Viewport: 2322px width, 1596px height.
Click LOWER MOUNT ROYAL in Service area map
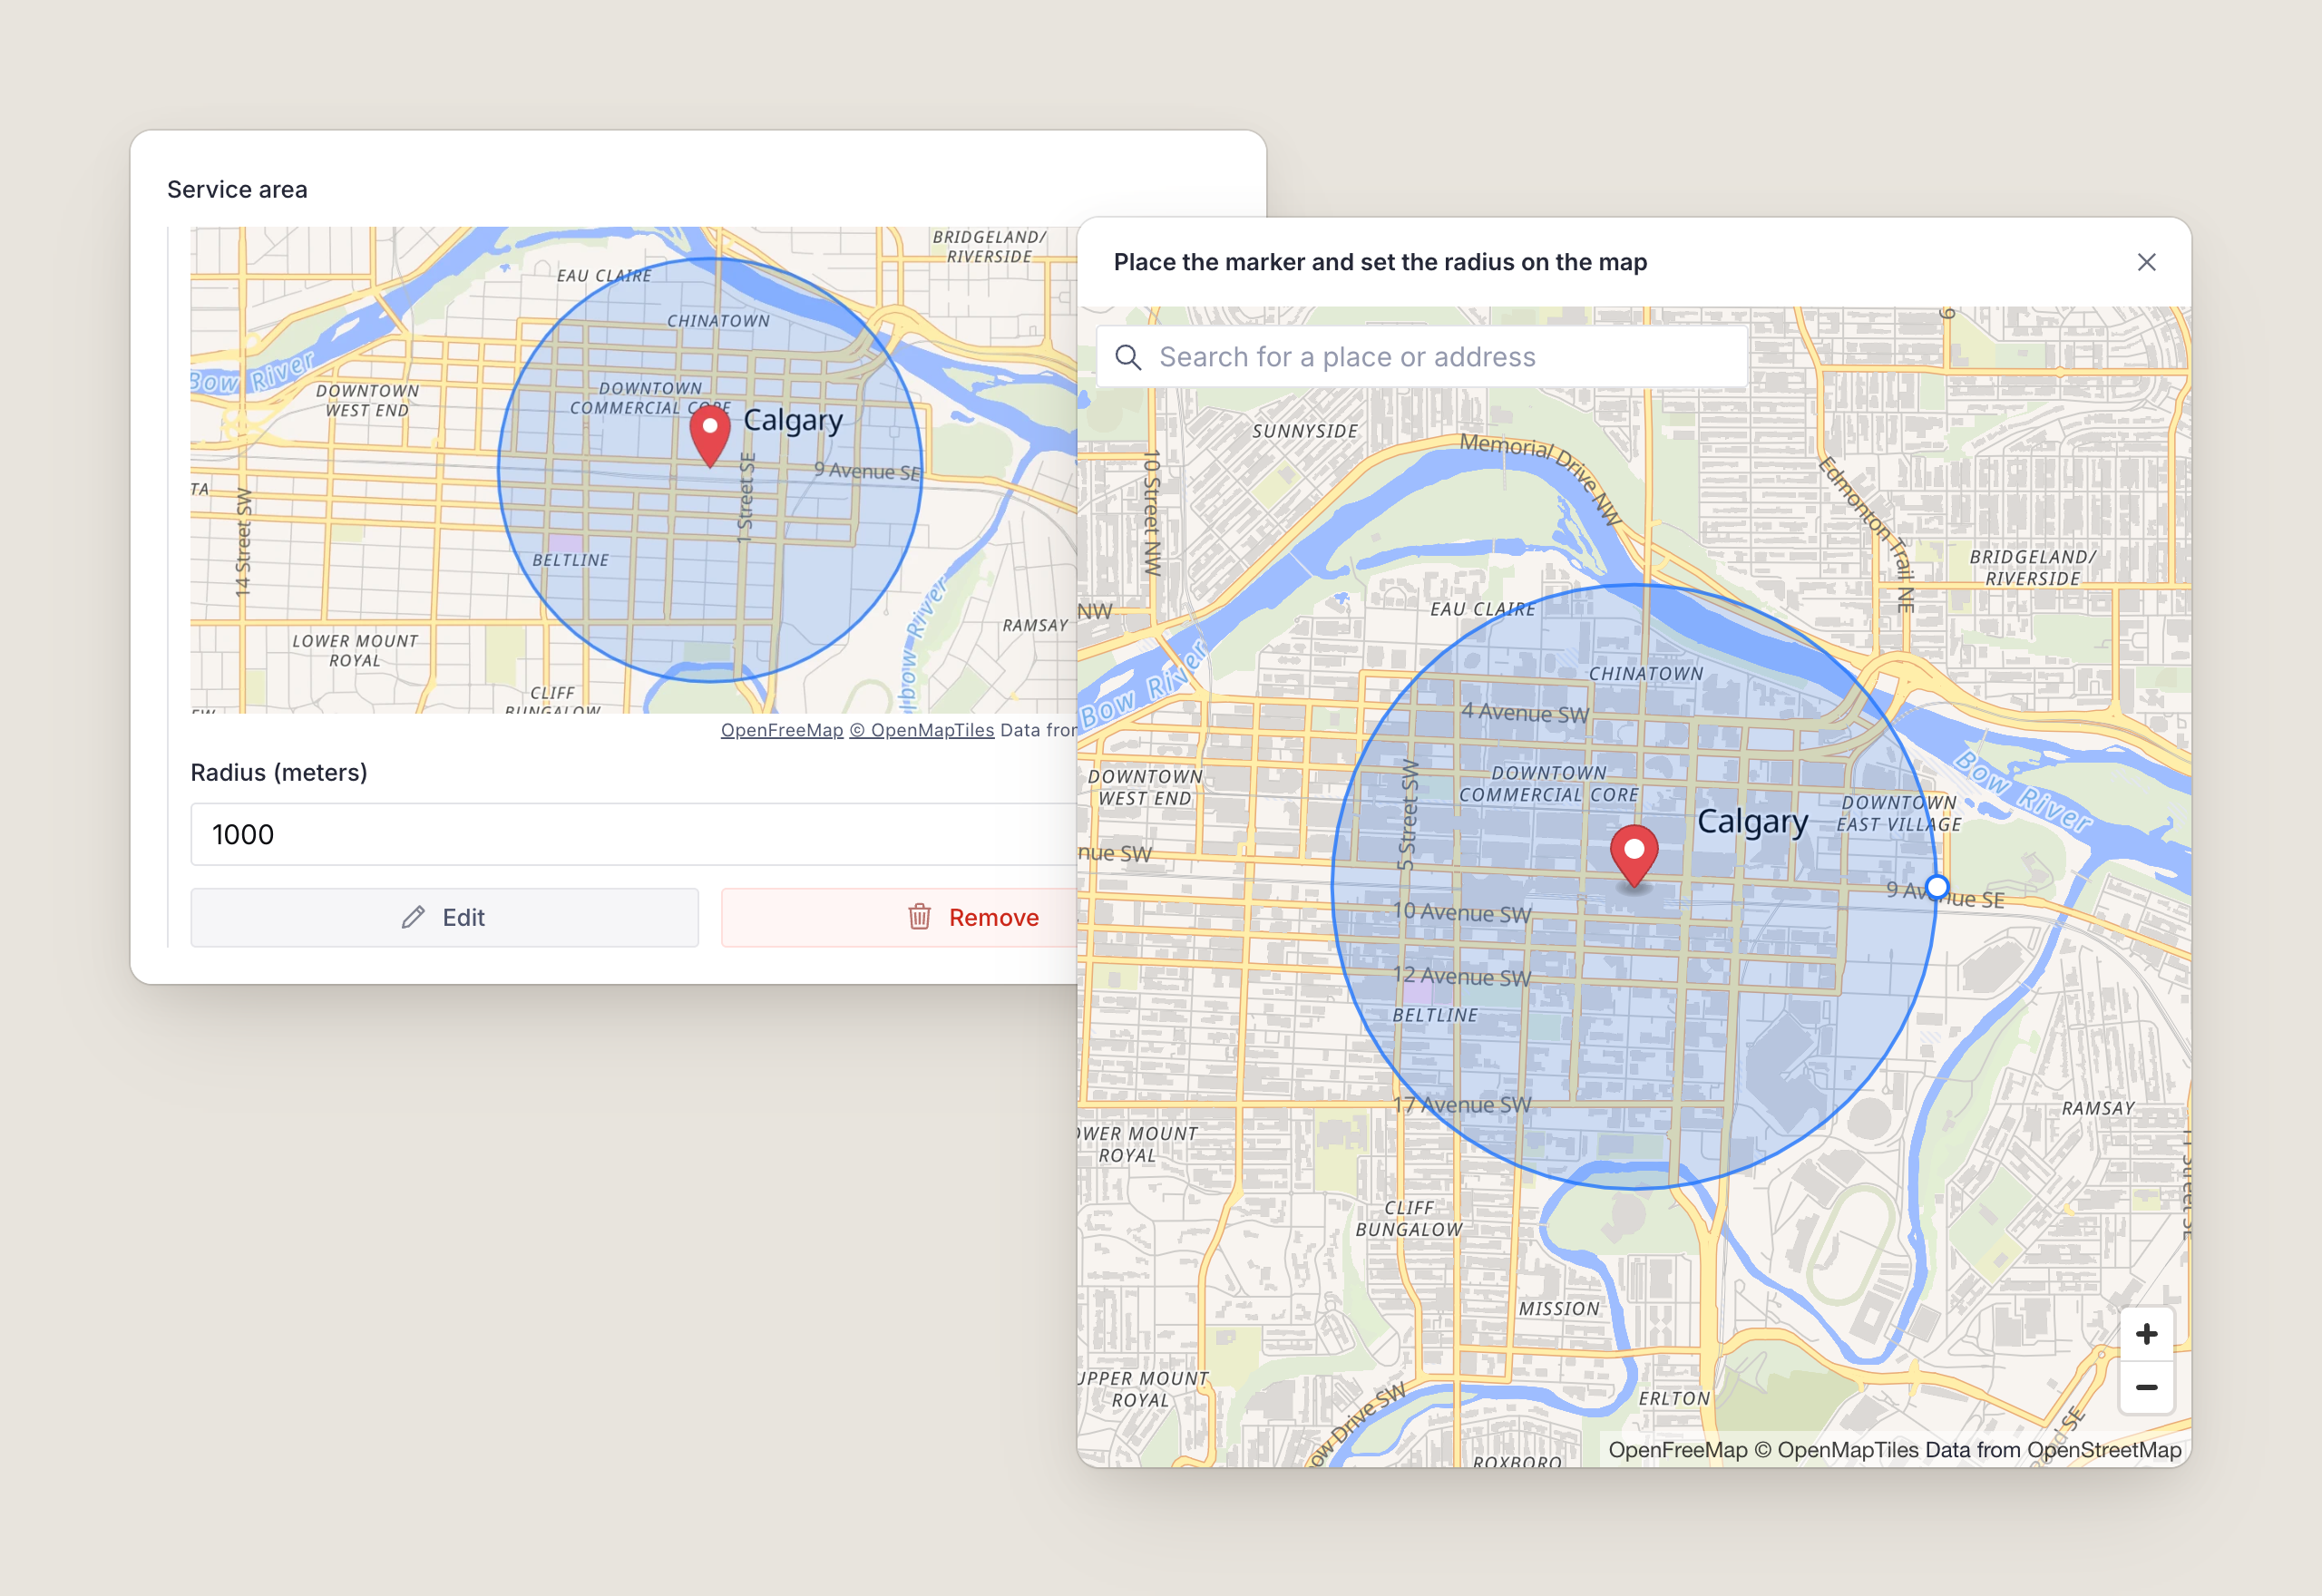pyautogui.click(x=355, y=651)
